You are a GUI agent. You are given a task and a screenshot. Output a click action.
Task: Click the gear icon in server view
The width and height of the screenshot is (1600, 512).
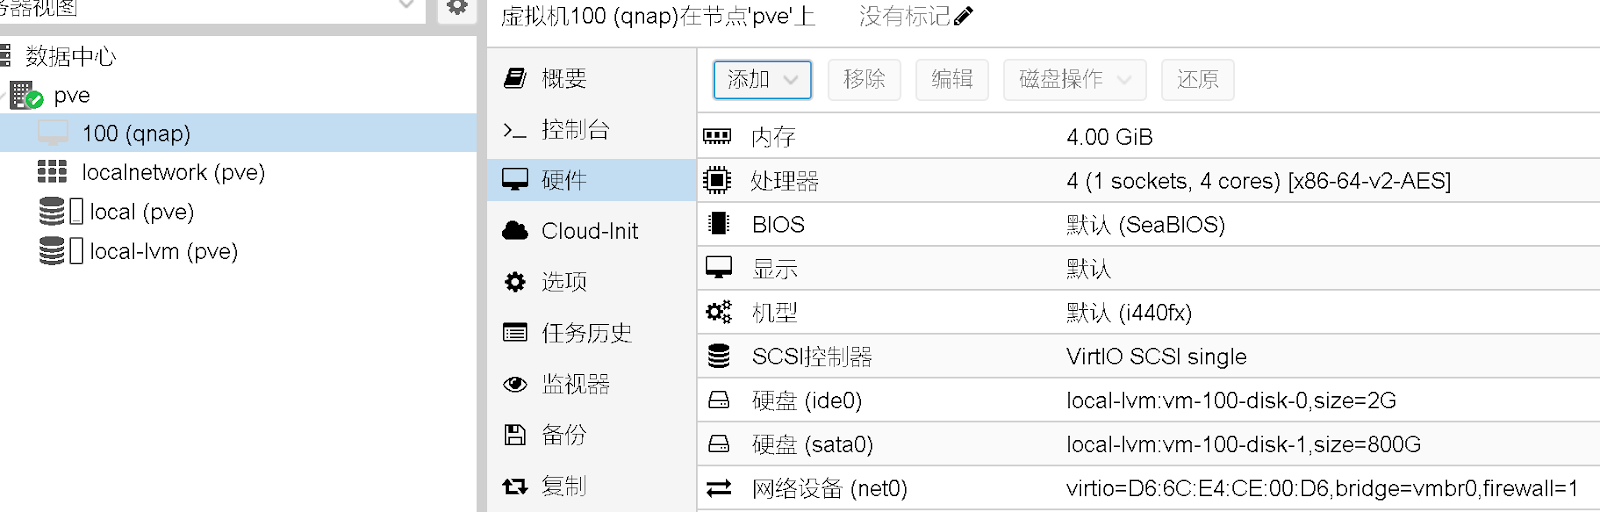pyautogui.click(x=457, y=8)
